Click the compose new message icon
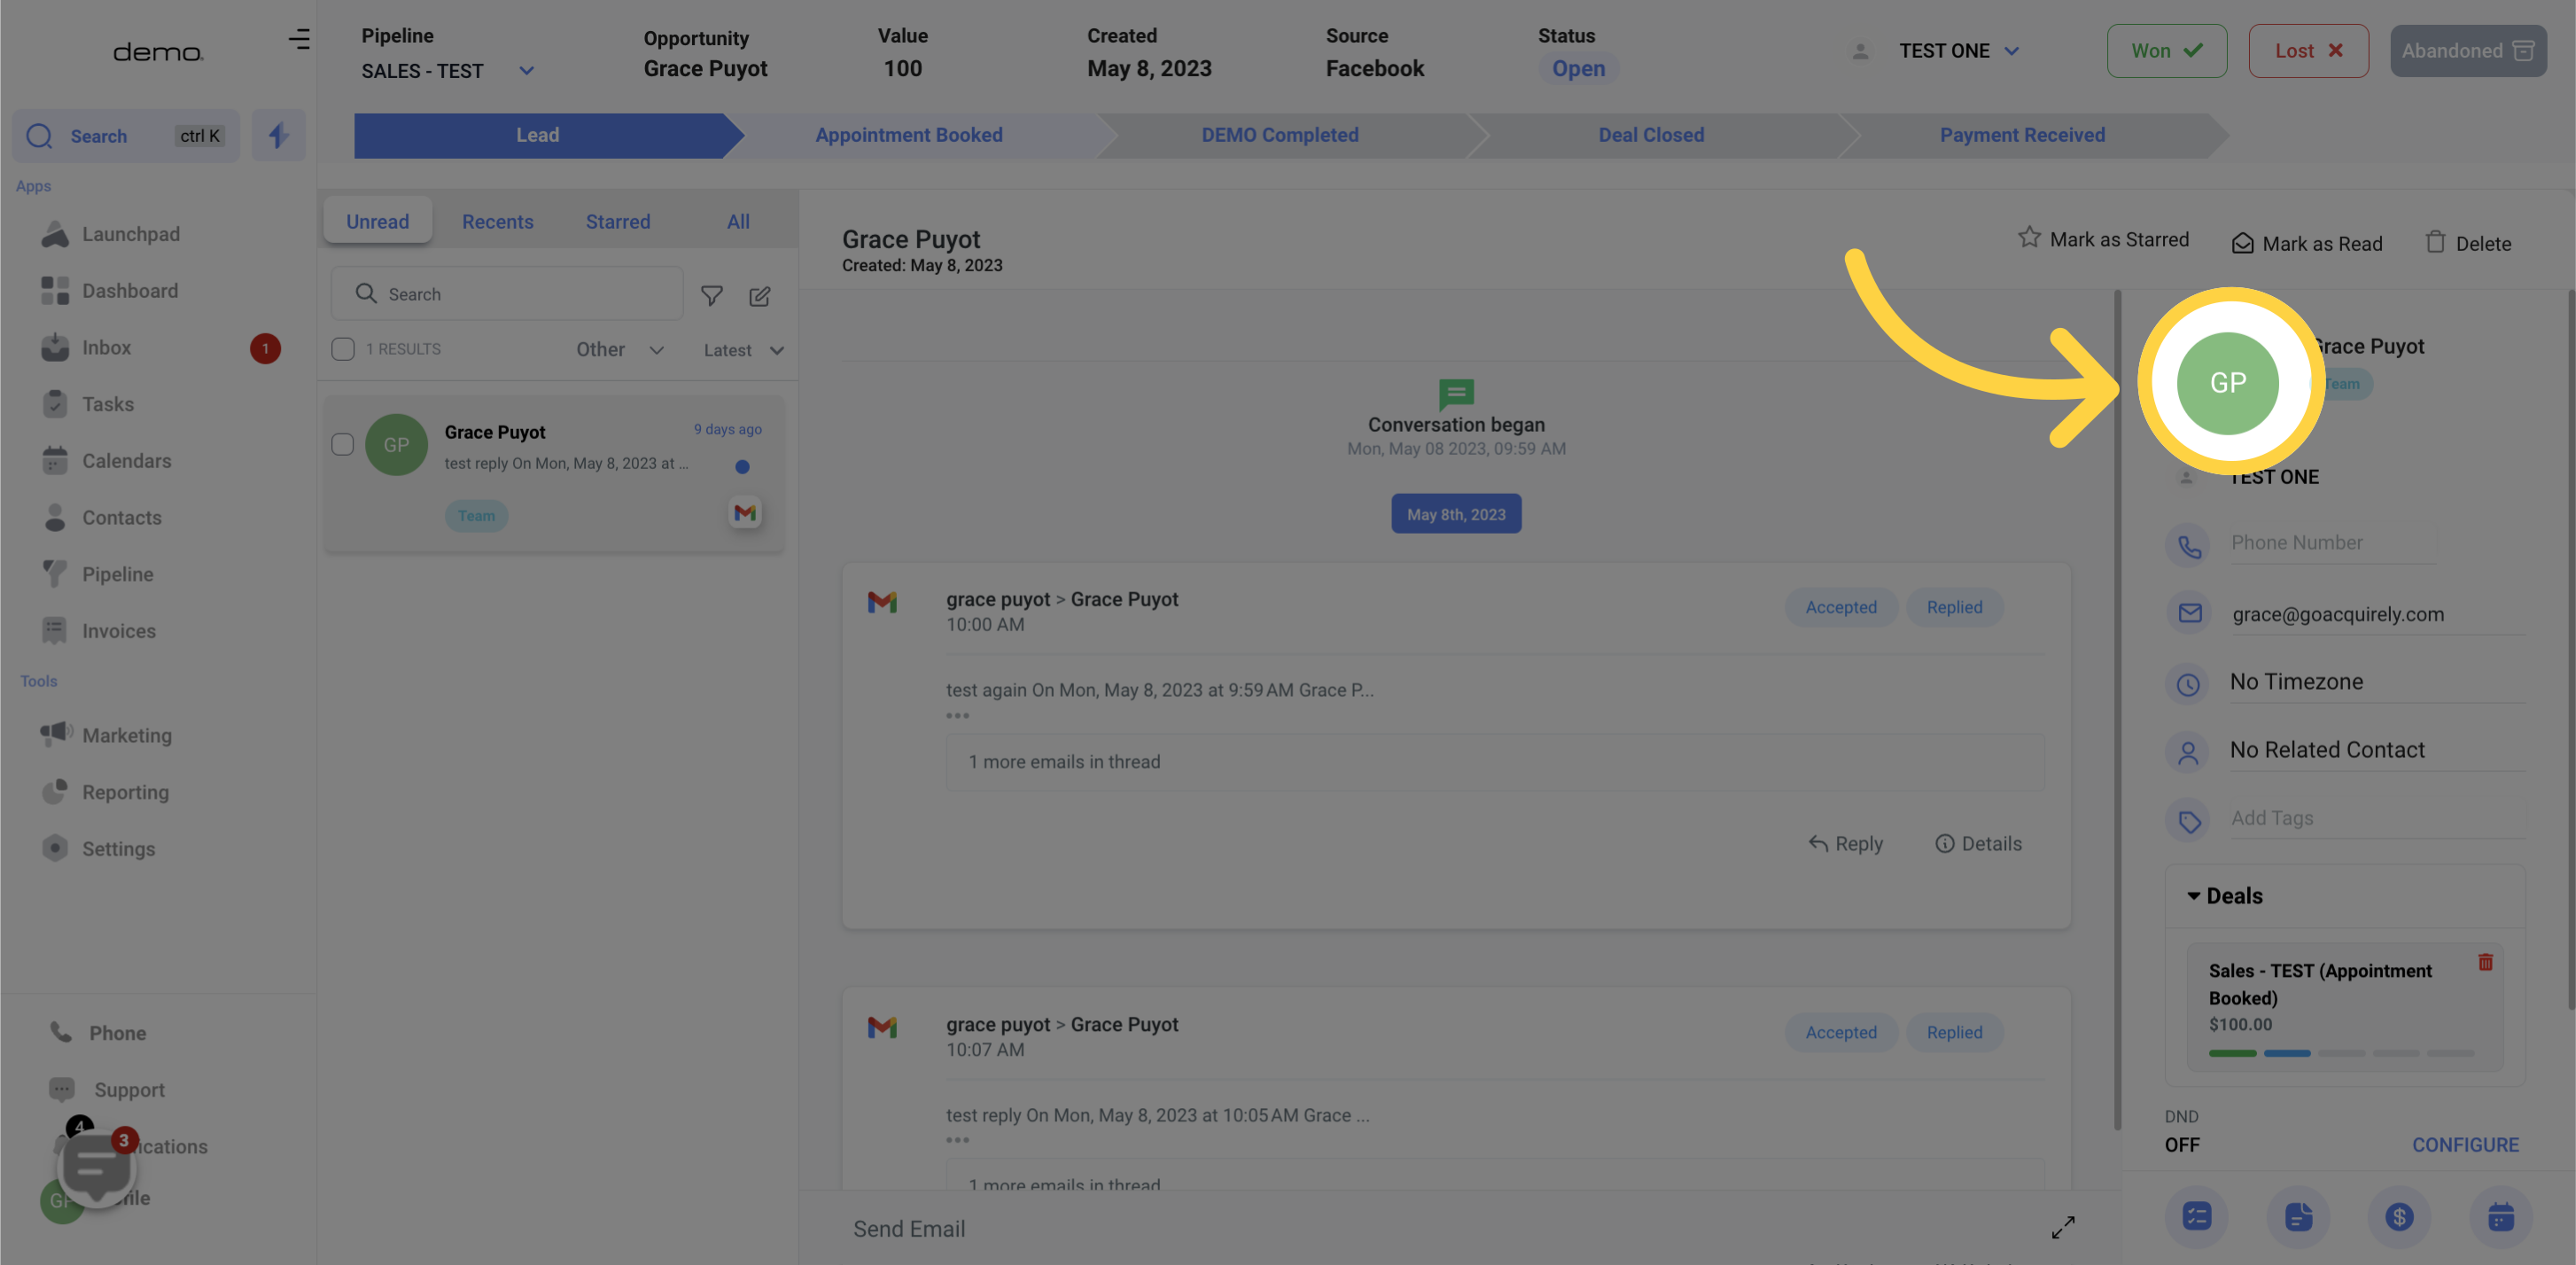The height and width of the screenshot is (1265, 2576). tap(760, 296)
